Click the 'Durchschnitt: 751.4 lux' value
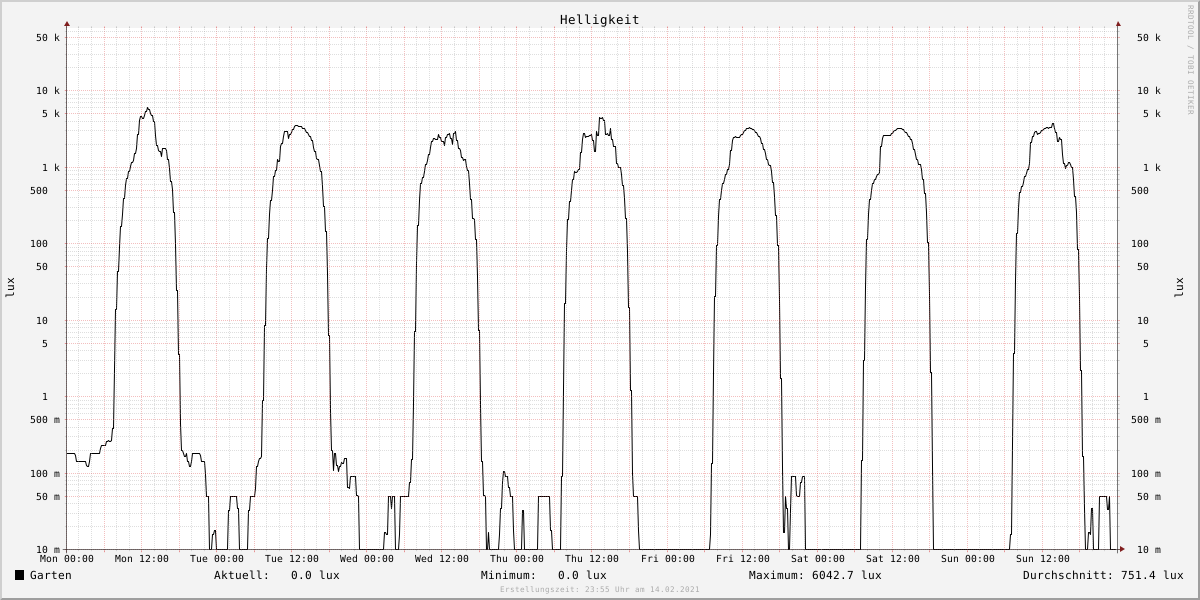The height and width of the screenshot is (600, 1200). tap(1103, 575)
